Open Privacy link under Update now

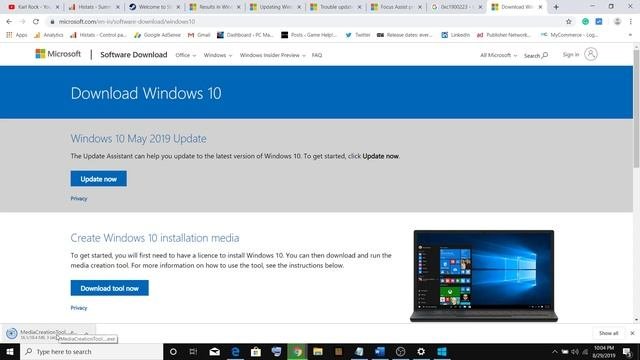tap(79, 199)
